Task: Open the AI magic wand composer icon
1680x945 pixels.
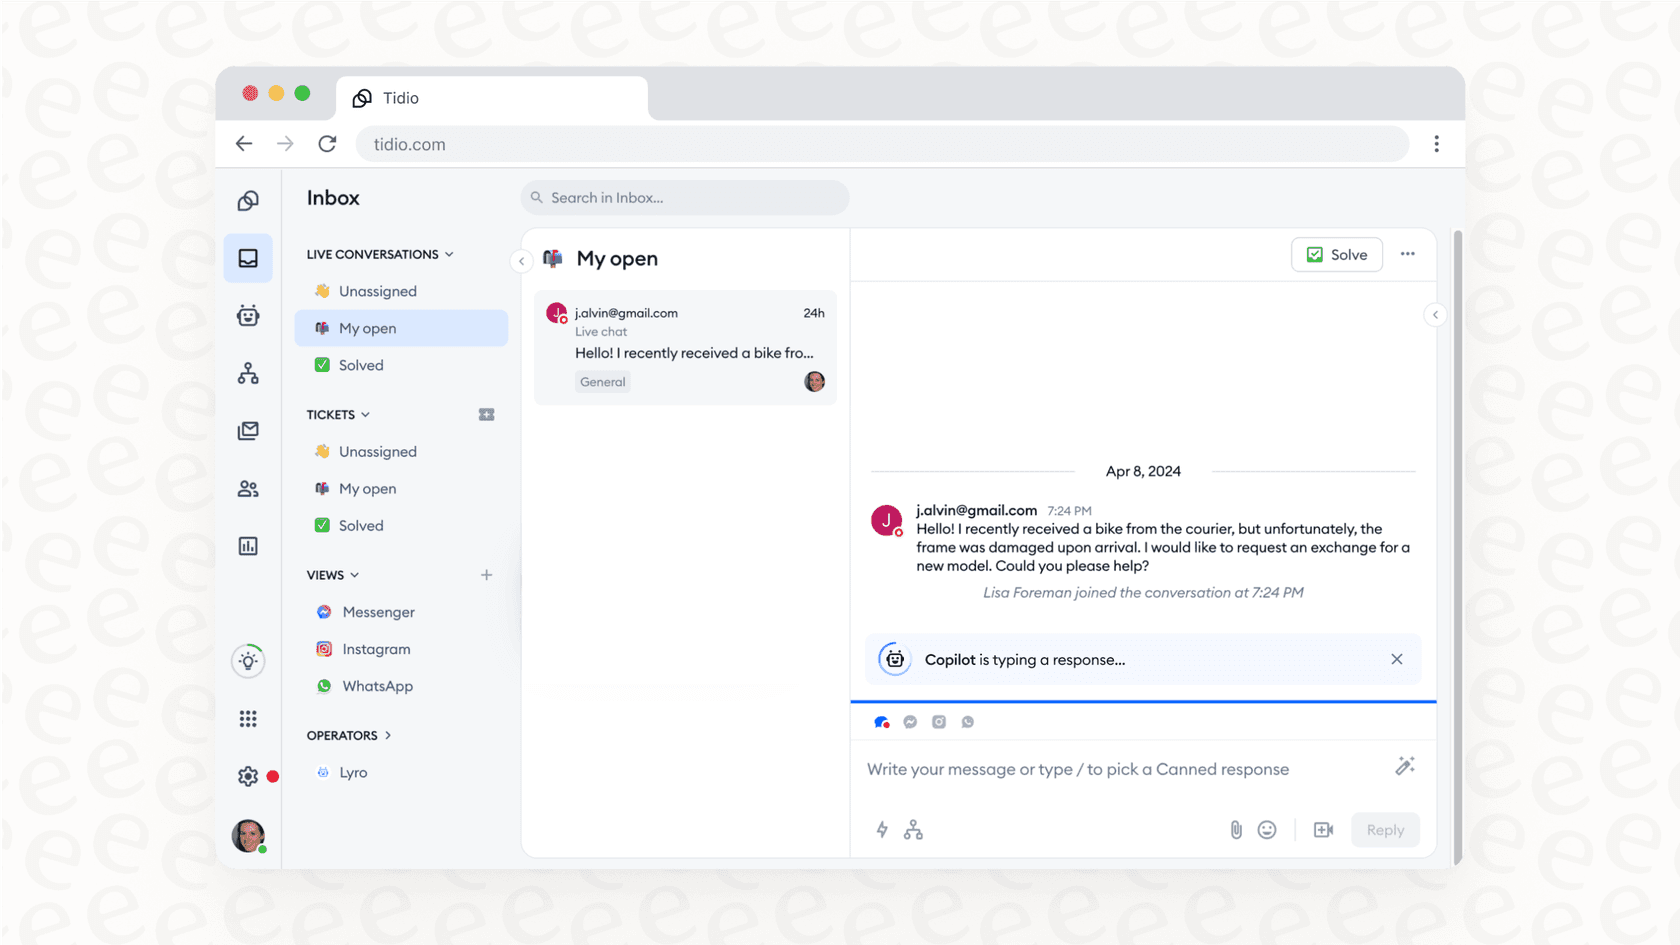Action: coord(1405,766)
